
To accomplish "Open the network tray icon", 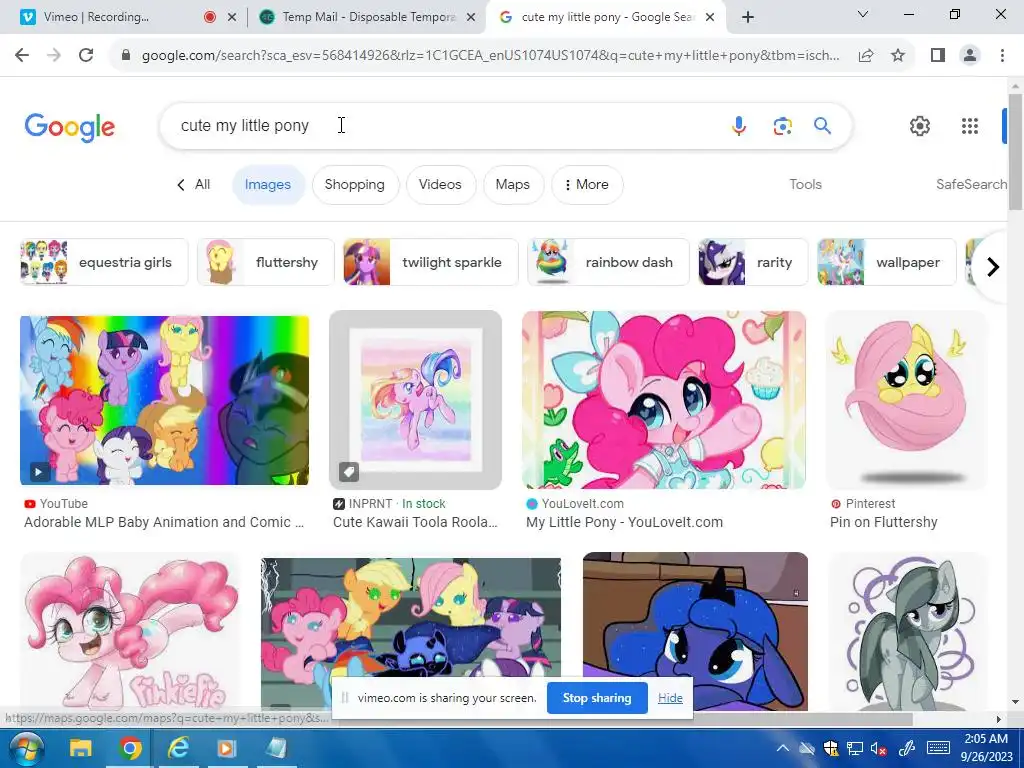I will click(x=854, y=749).
